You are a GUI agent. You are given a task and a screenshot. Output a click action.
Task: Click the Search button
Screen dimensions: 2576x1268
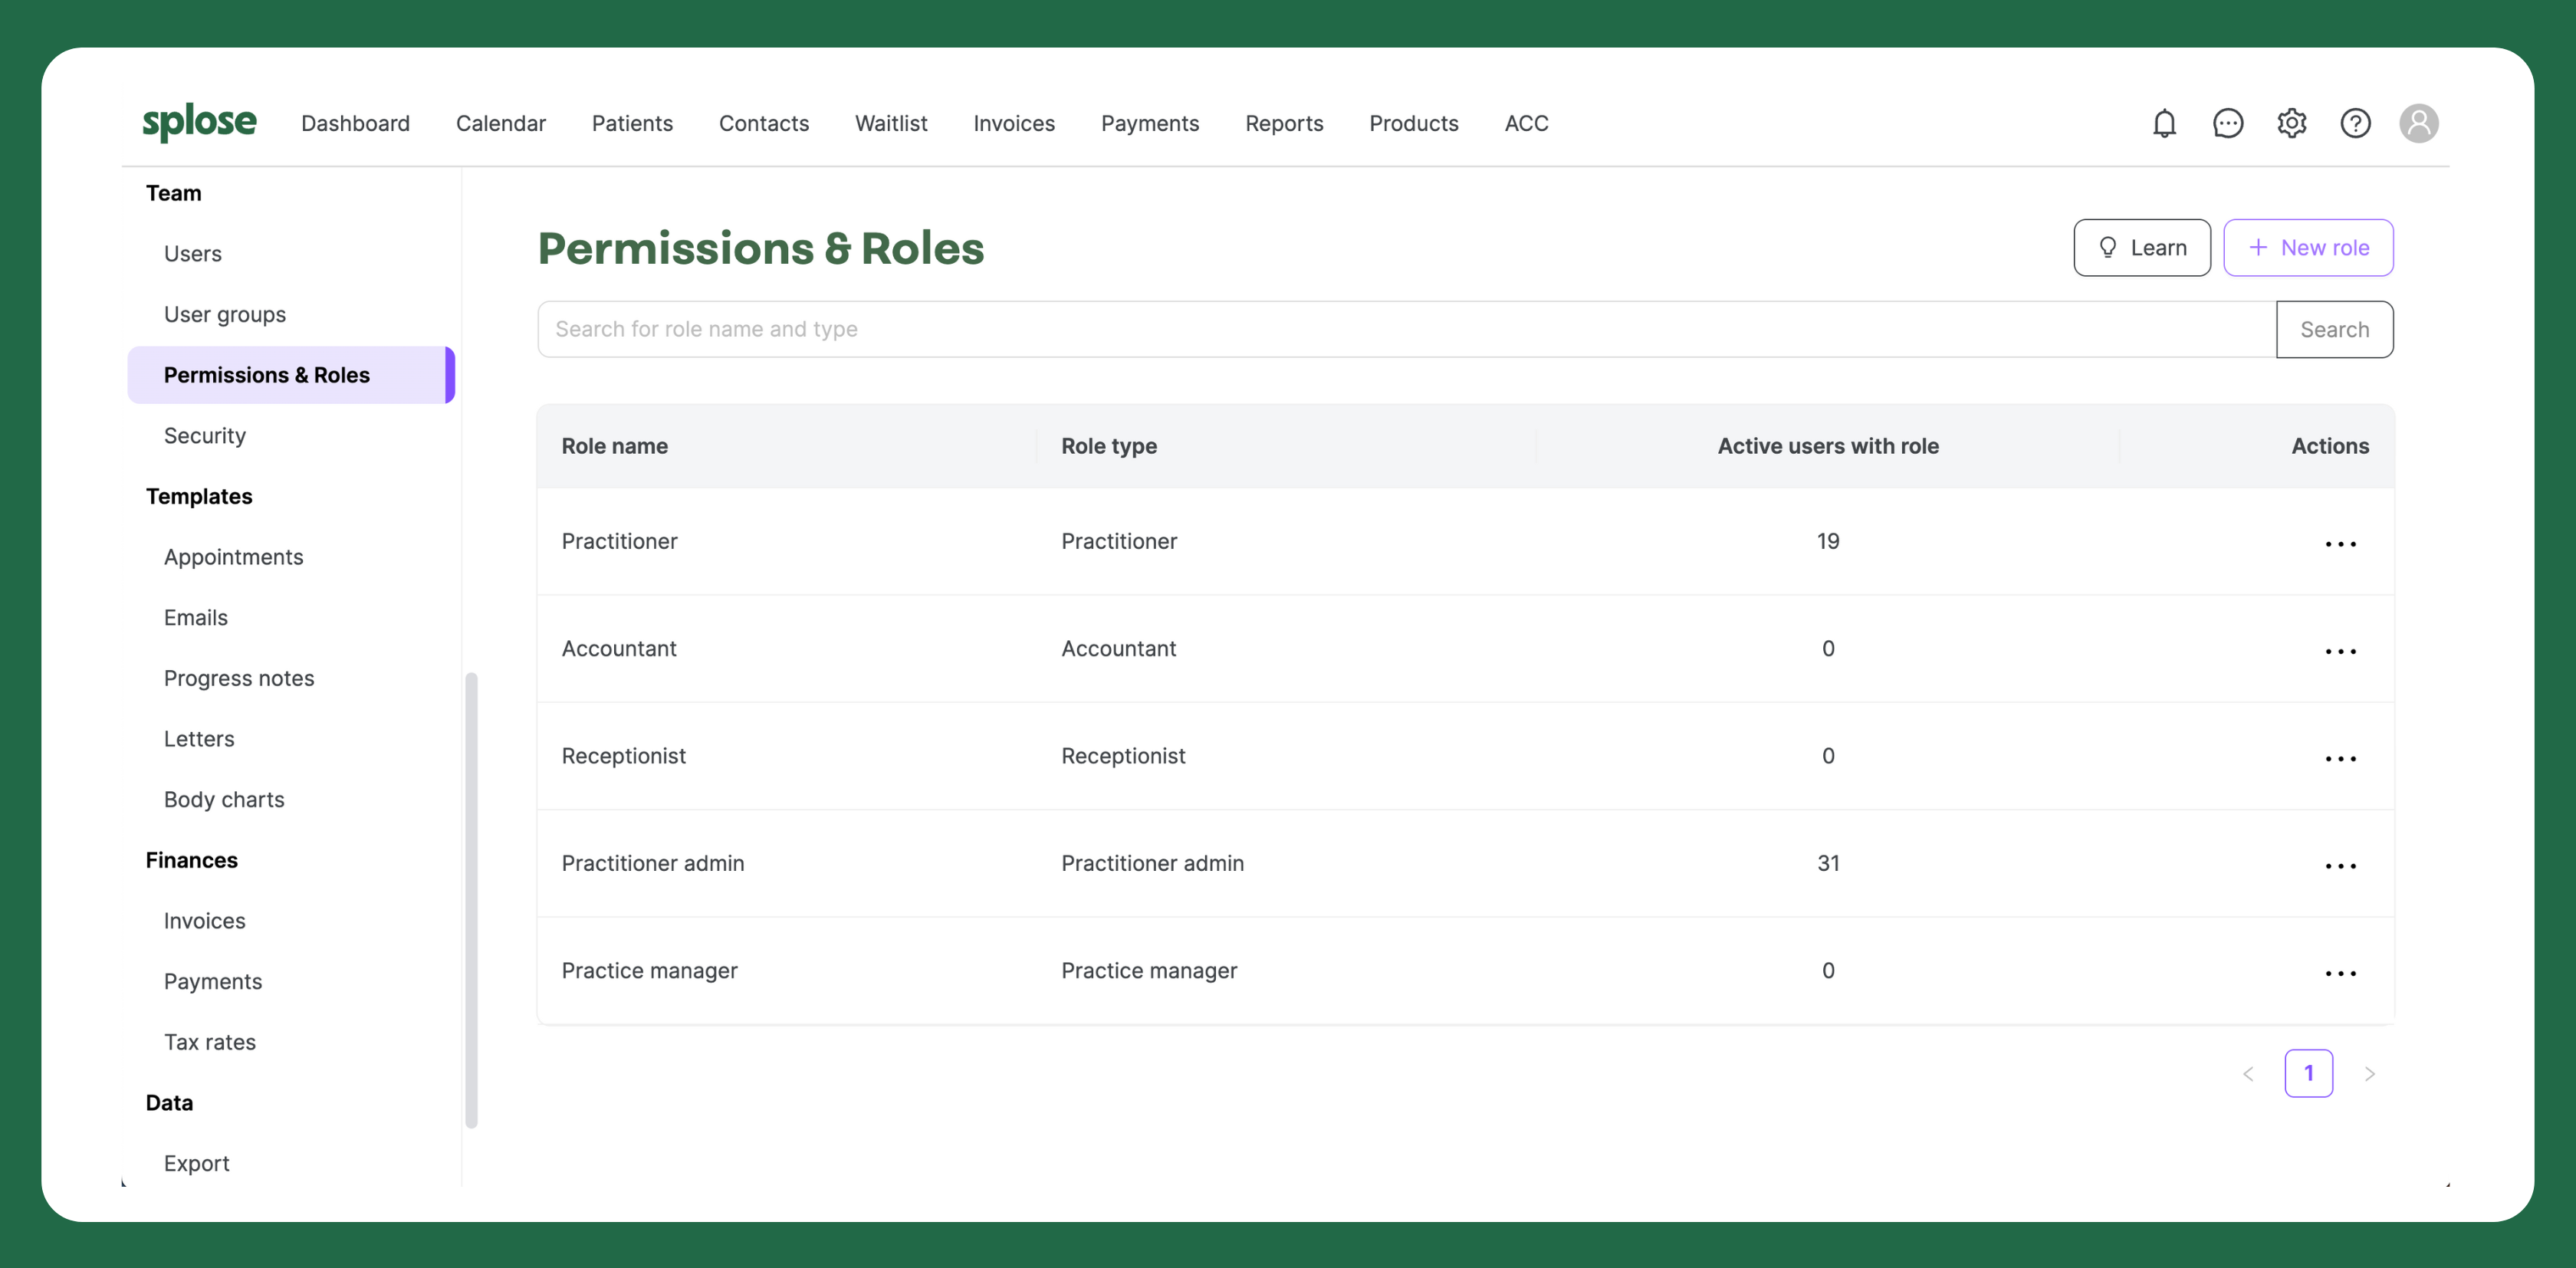tap(2335, 329)
